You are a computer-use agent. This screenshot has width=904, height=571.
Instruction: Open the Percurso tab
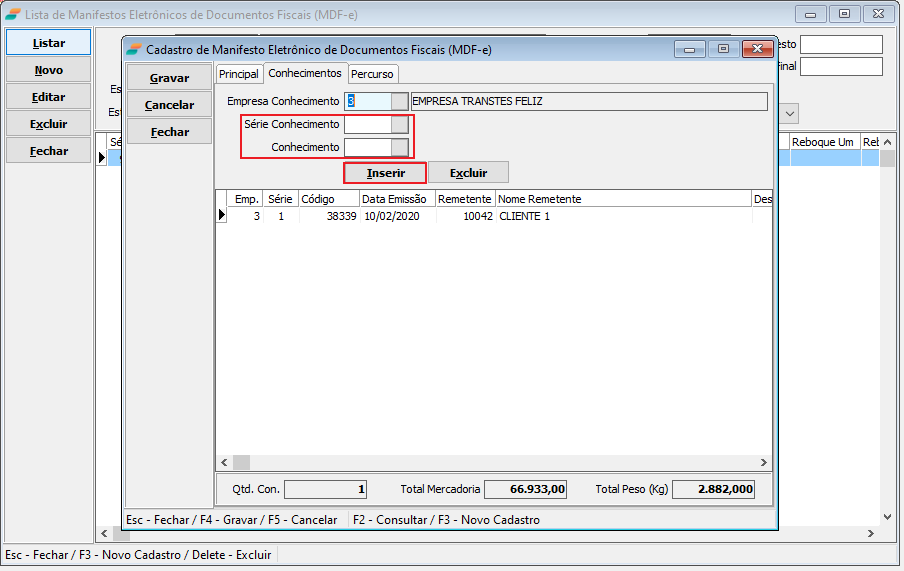(x=372, y=74)
